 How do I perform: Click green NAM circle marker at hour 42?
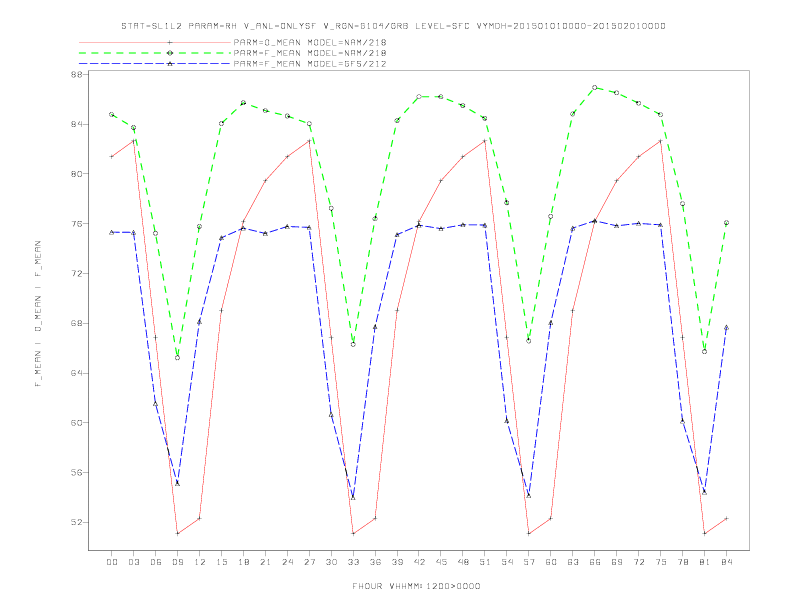[419, 96]
